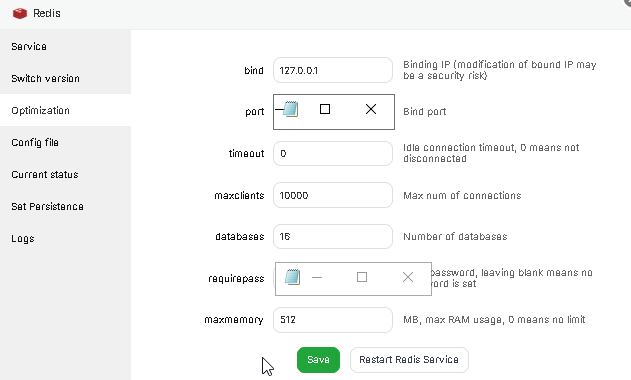Click the 'Max num of connections' text
This screenshot has width=631, height=380.
(462, 195)
